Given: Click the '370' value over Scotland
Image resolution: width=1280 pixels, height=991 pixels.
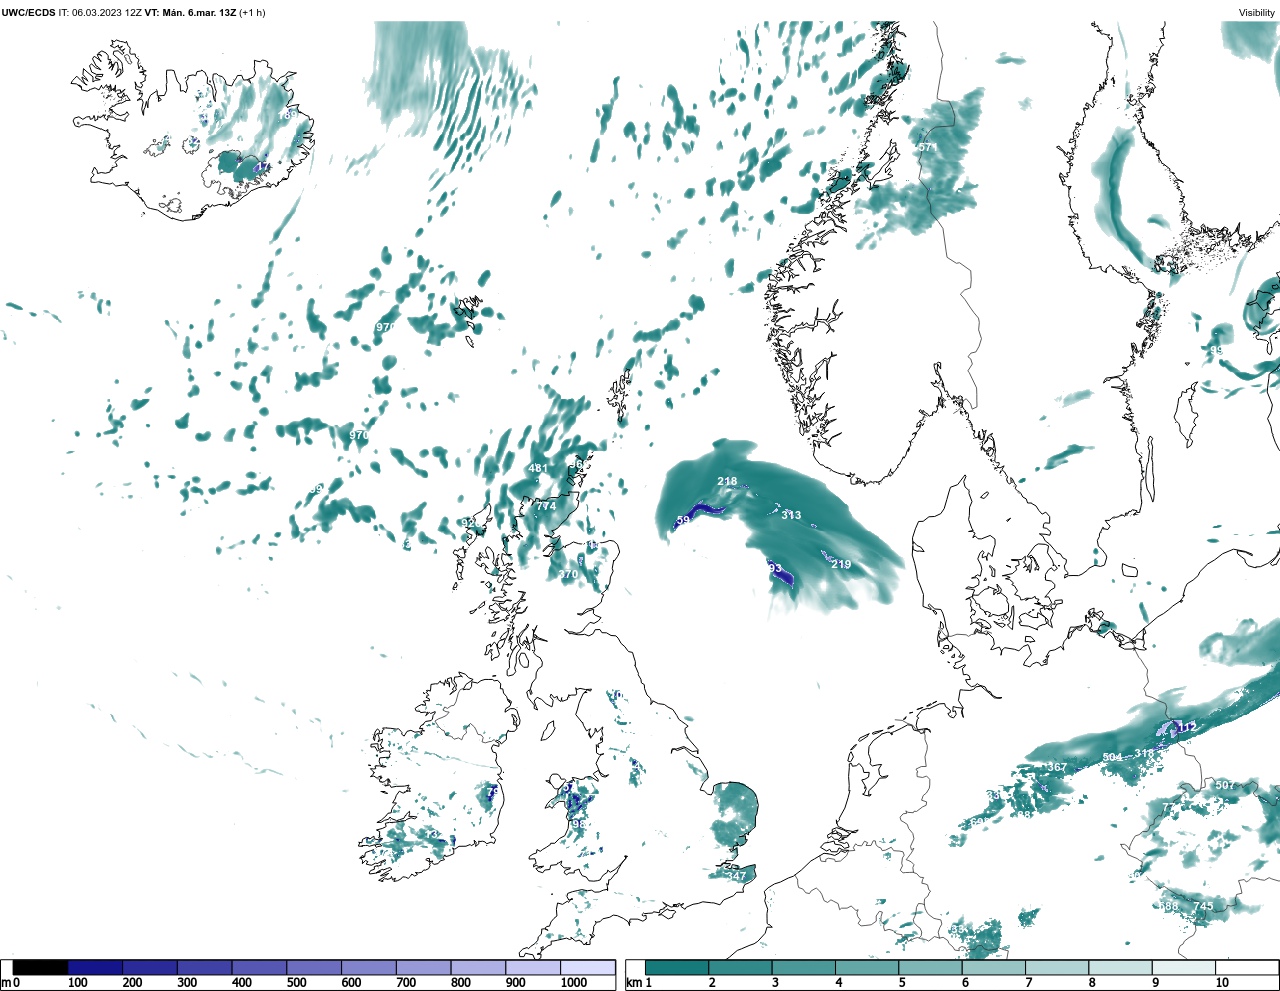Looking at the screenshot, I should (x=568, y=575).
